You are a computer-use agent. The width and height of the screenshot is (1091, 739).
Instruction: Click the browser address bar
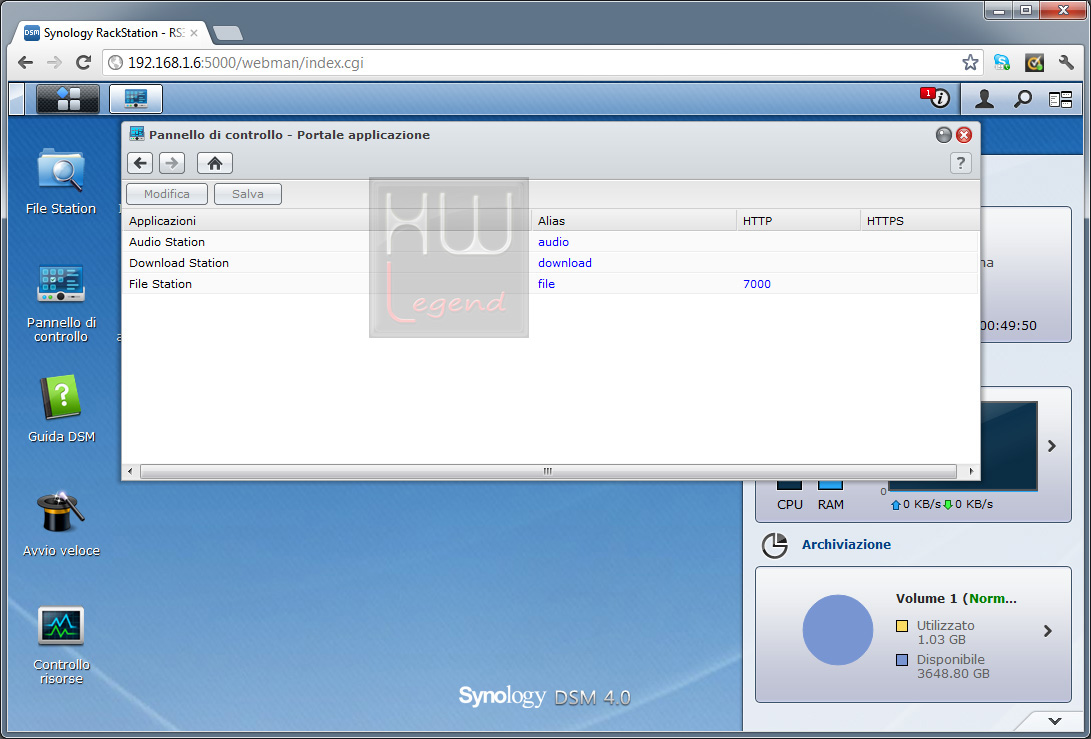tap(543, 63)
